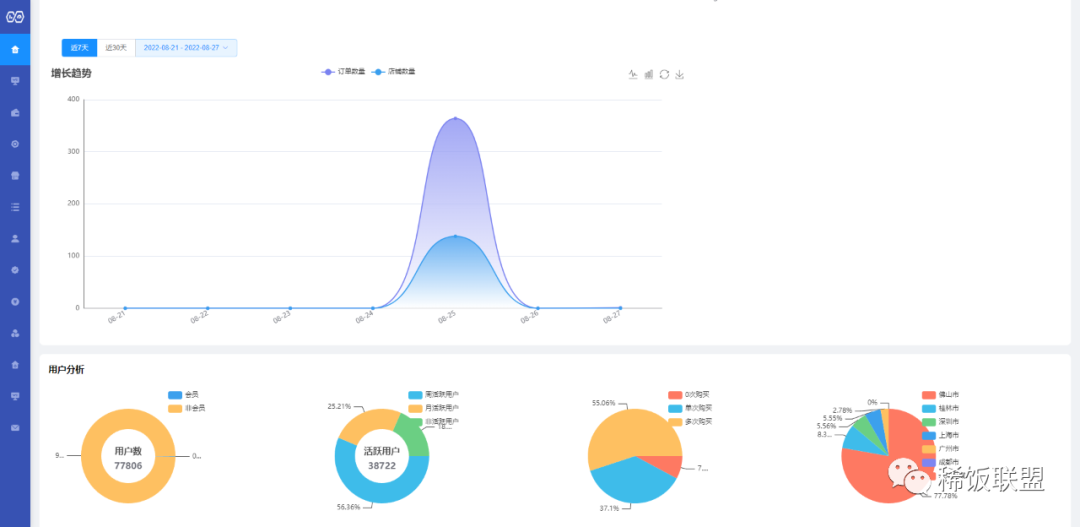Click the 400 y-axis label
Image resolution: width=1080 pixels, height=527 pixels.
[x=74, y=99]
